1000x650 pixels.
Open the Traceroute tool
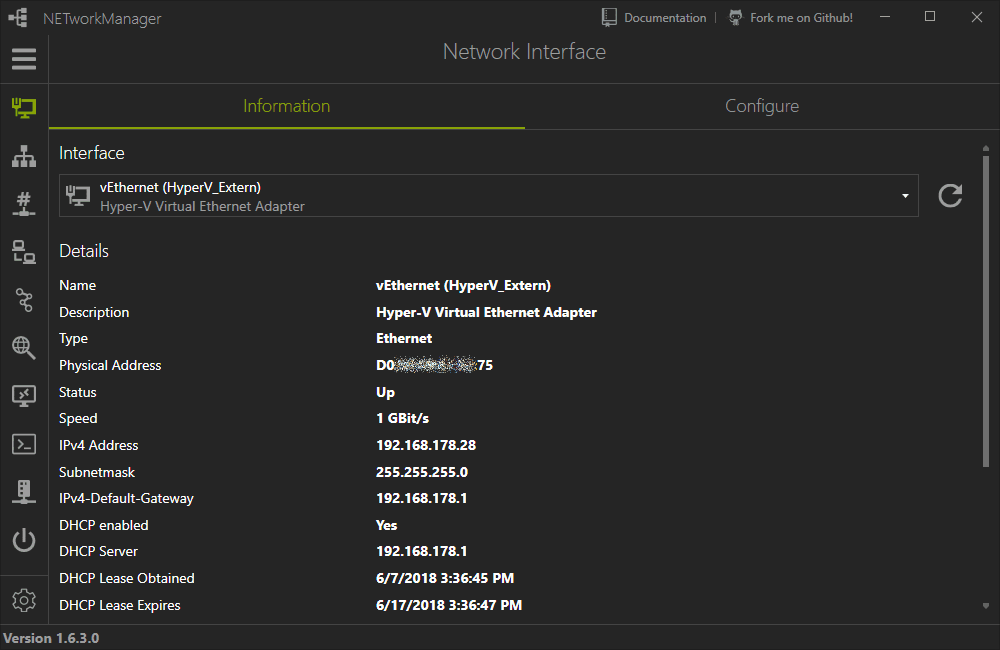pyautogui.click(x=24, y=300)
